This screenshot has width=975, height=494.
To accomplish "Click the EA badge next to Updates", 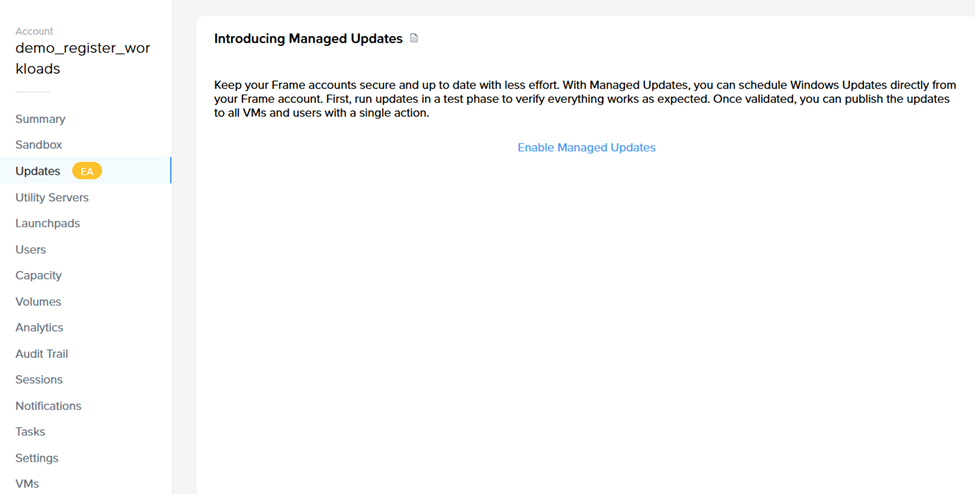I will 87,171.
